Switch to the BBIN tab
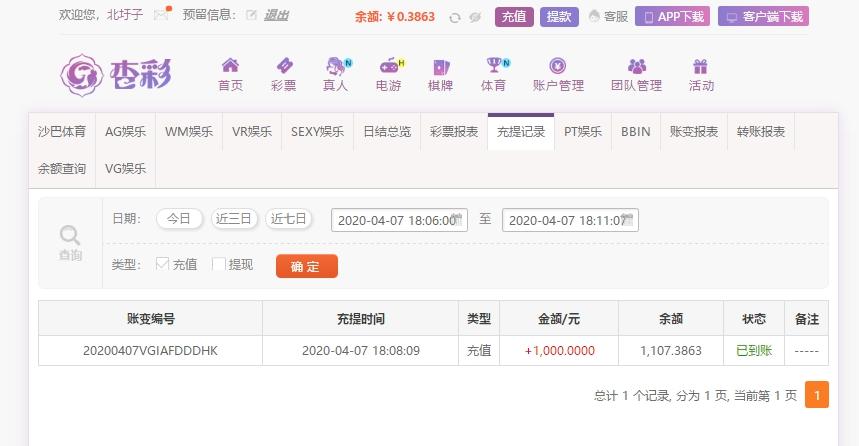Screen dimensions: 859x446 point(636,132)
